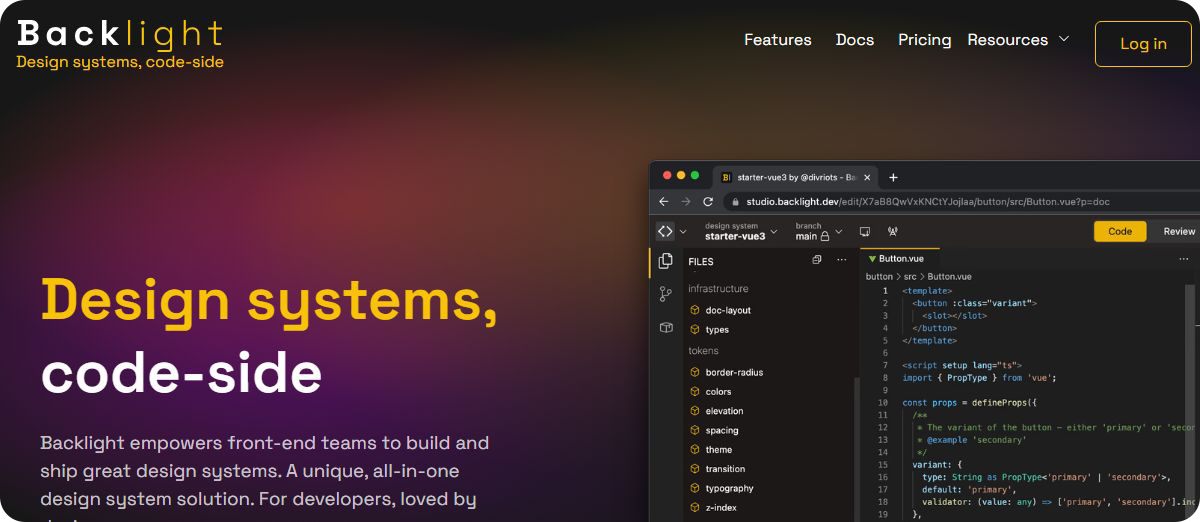The width and height of the screenshot is (1200, 522).
Task: Open the Files explorer sidebar icon
Action: pyautogui.click(x=665, y=261)
